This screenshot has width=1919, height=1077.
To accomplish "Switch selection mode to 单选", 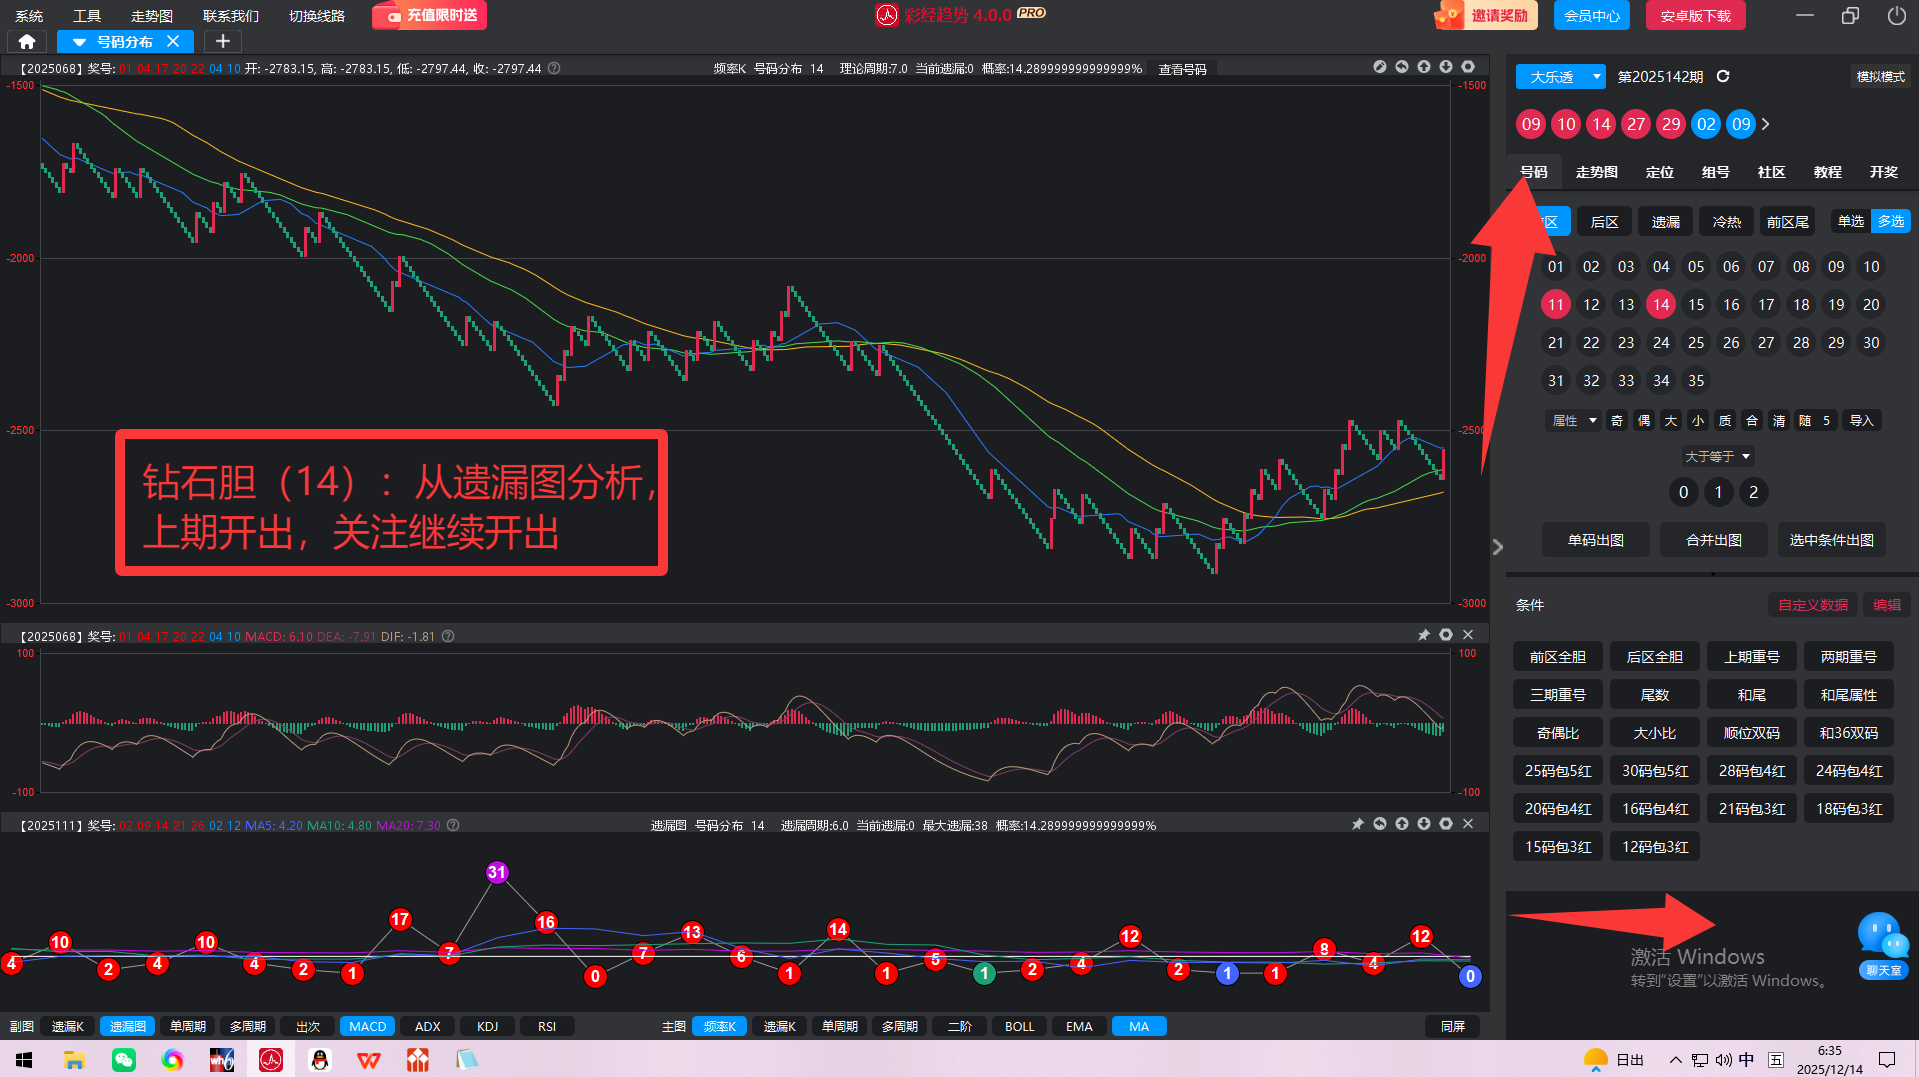I will click(1851, 221).
